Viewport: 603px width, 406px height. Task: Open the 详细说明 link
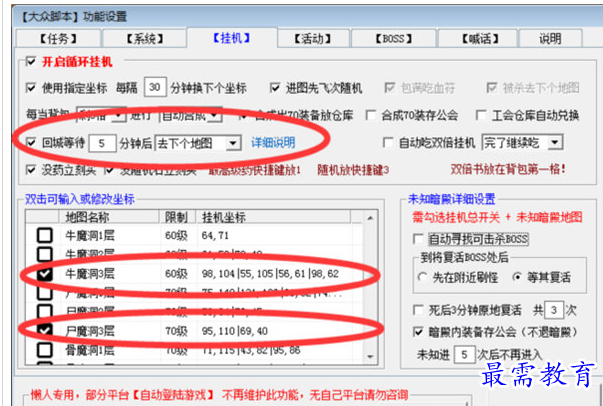coord(273,143)
